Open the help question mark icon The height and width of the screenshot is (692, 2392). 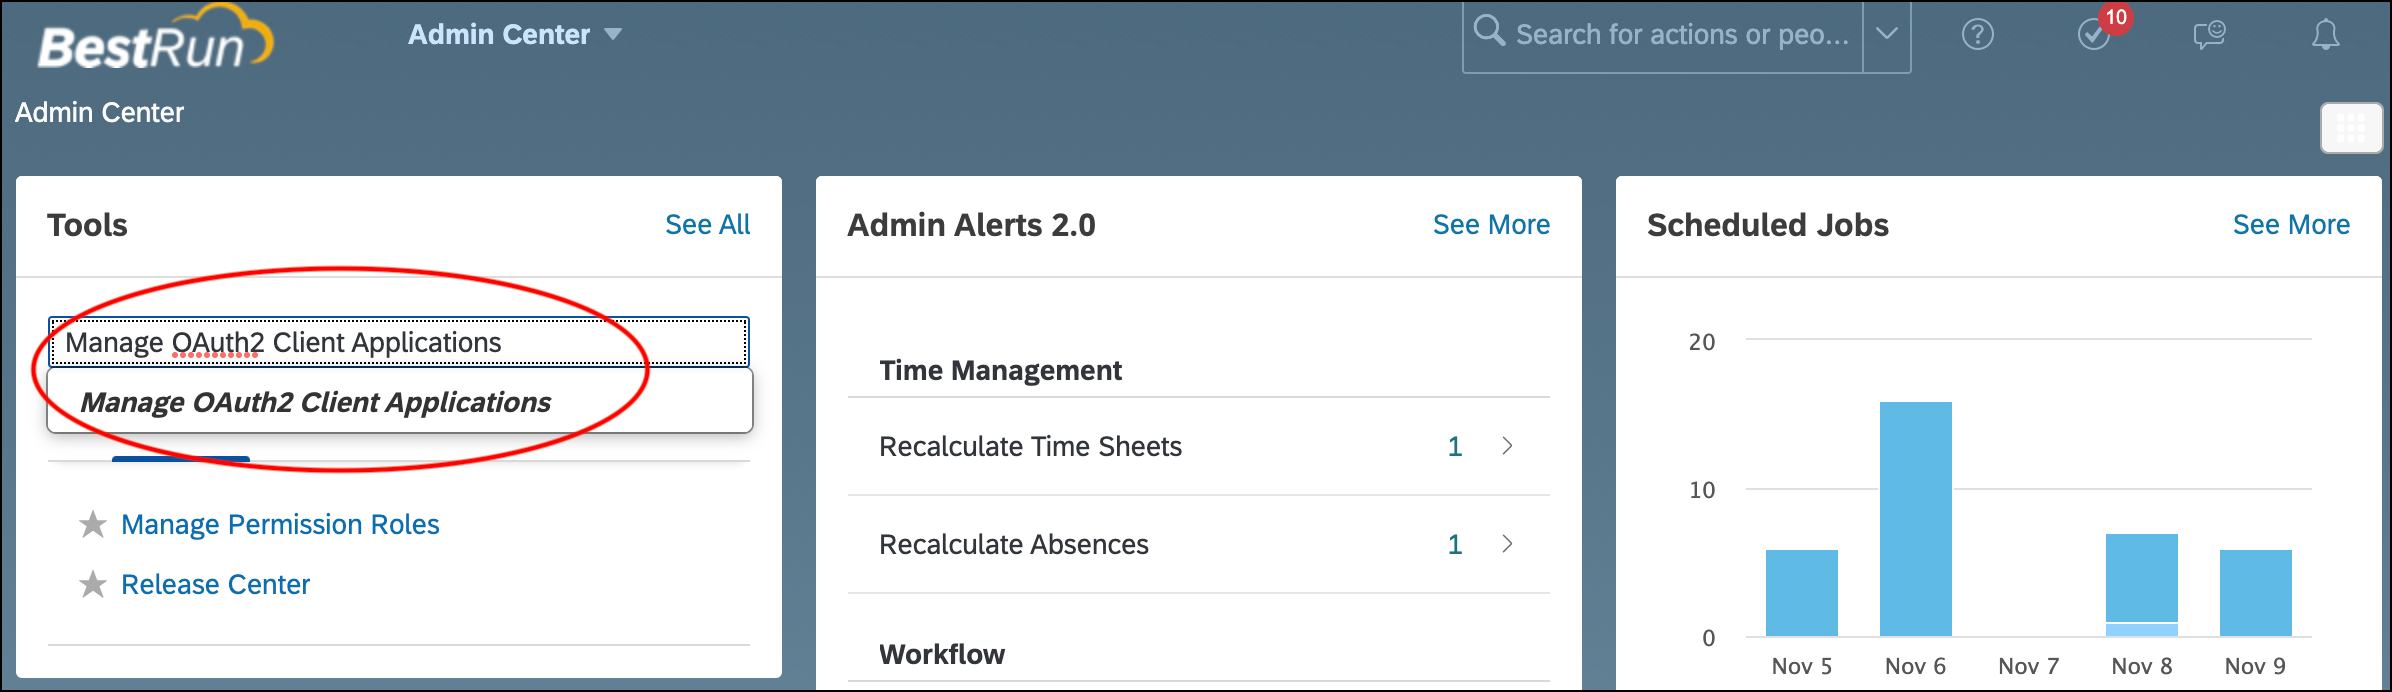(1977, 35)
